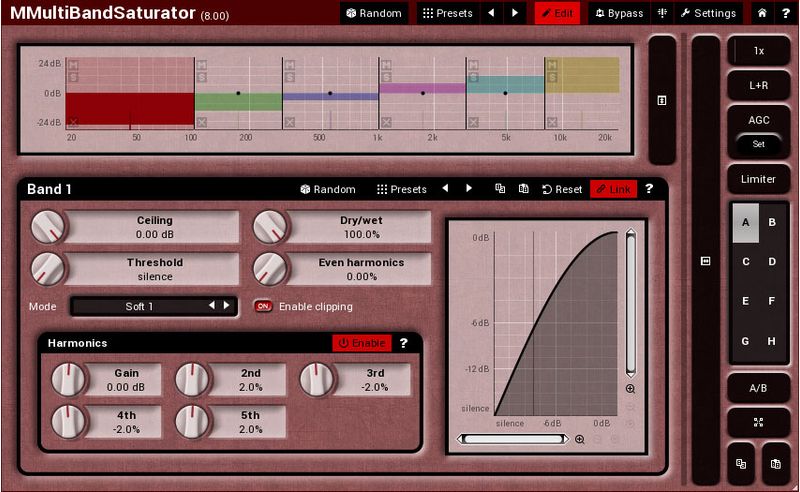This screenshot has width=800, height=492.
Task: Select preset slot A
Action: click(746, 223)
